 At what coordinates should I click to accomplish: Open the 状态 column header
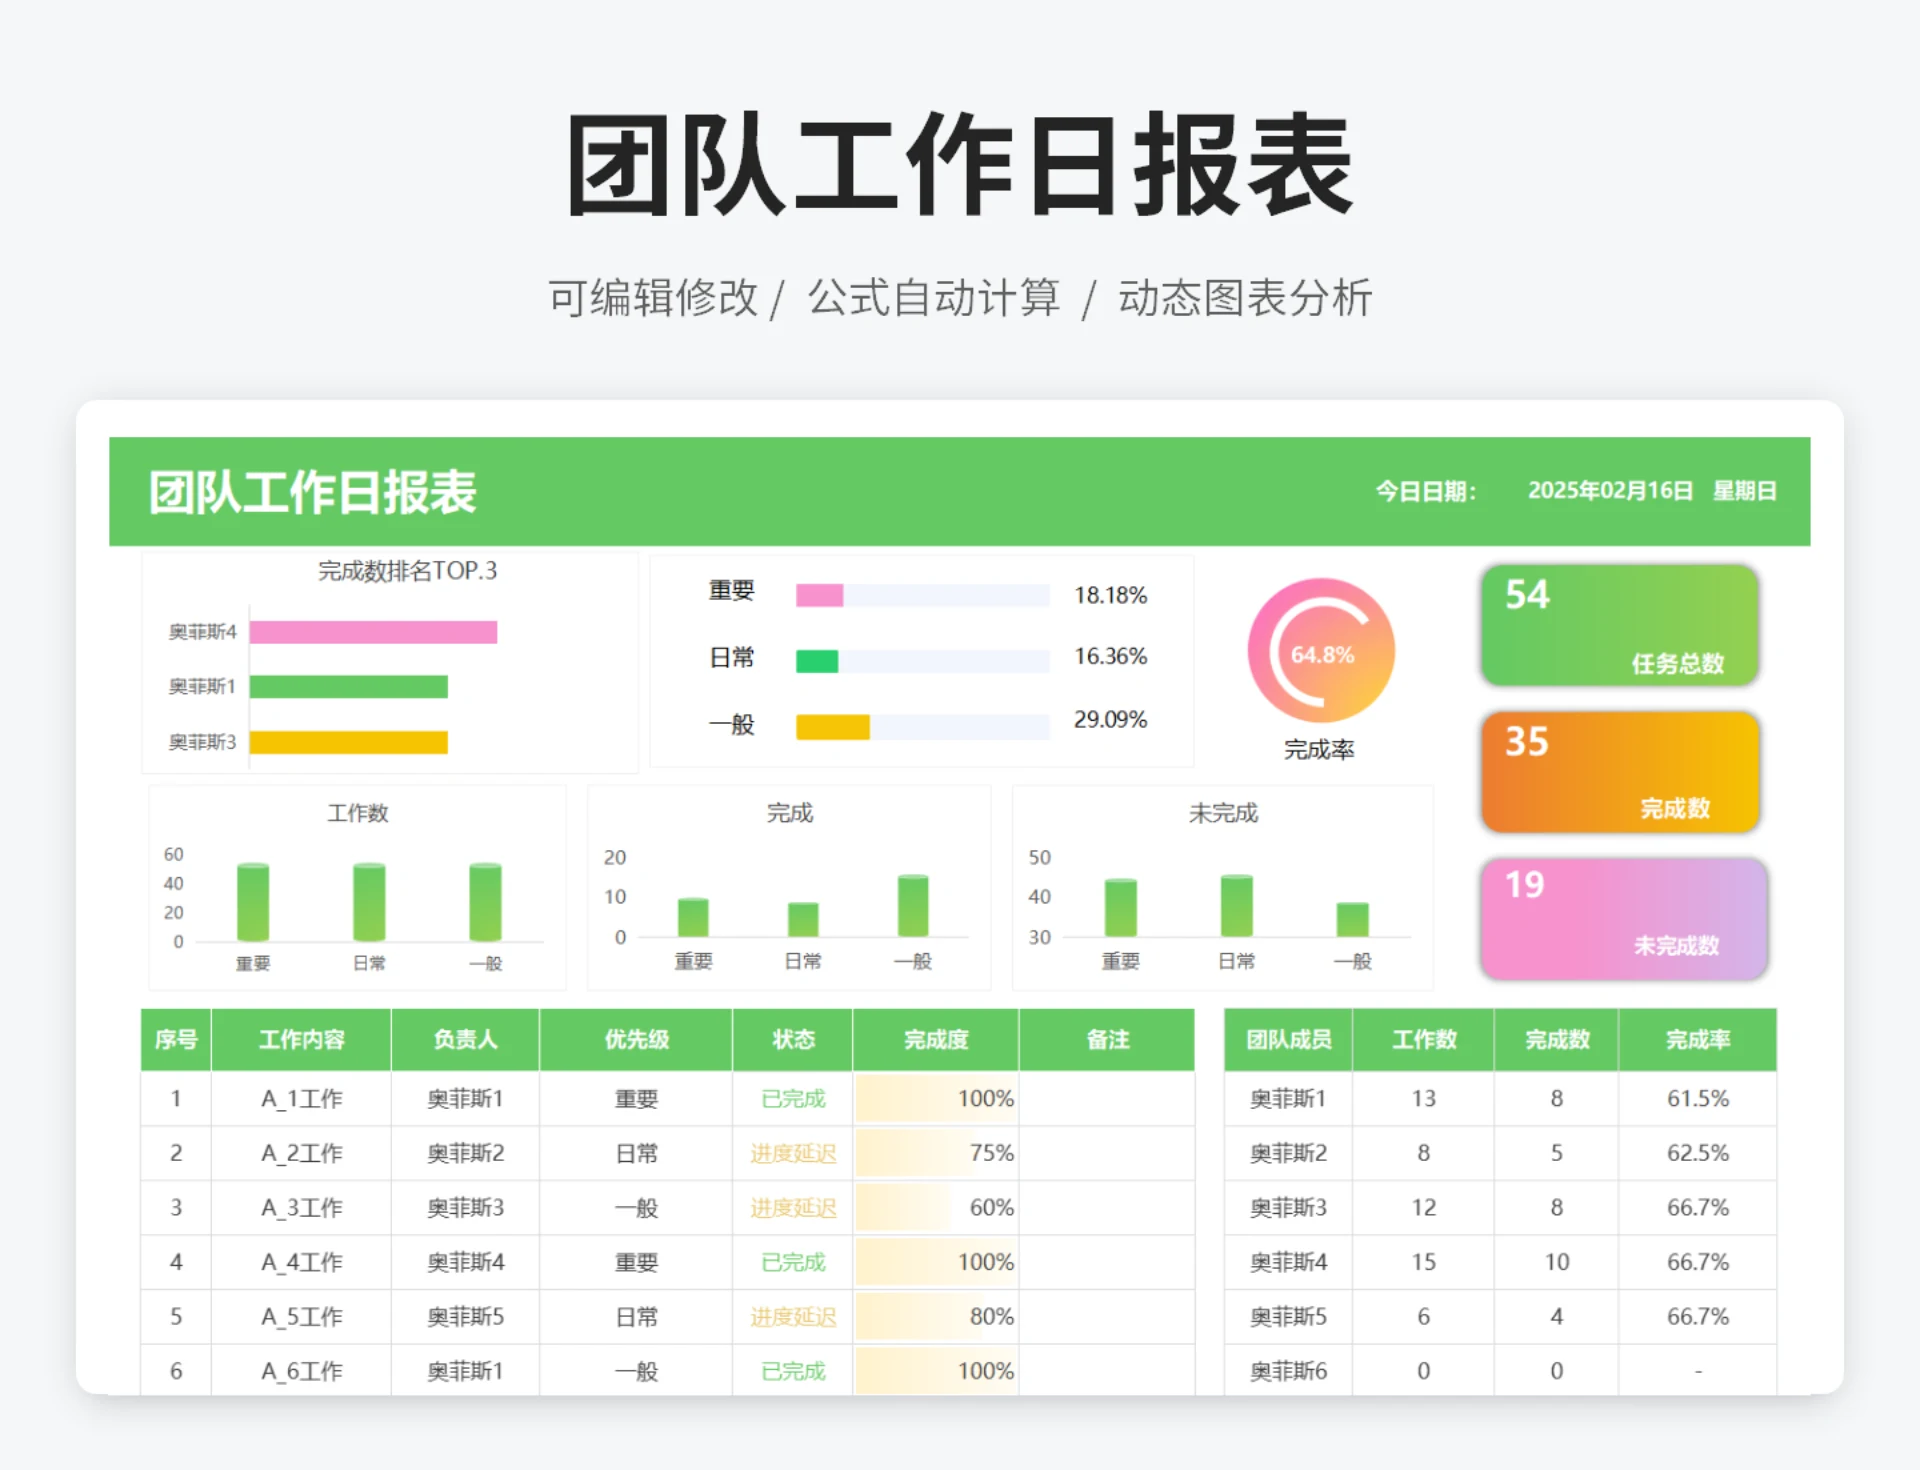point(792,1040)
